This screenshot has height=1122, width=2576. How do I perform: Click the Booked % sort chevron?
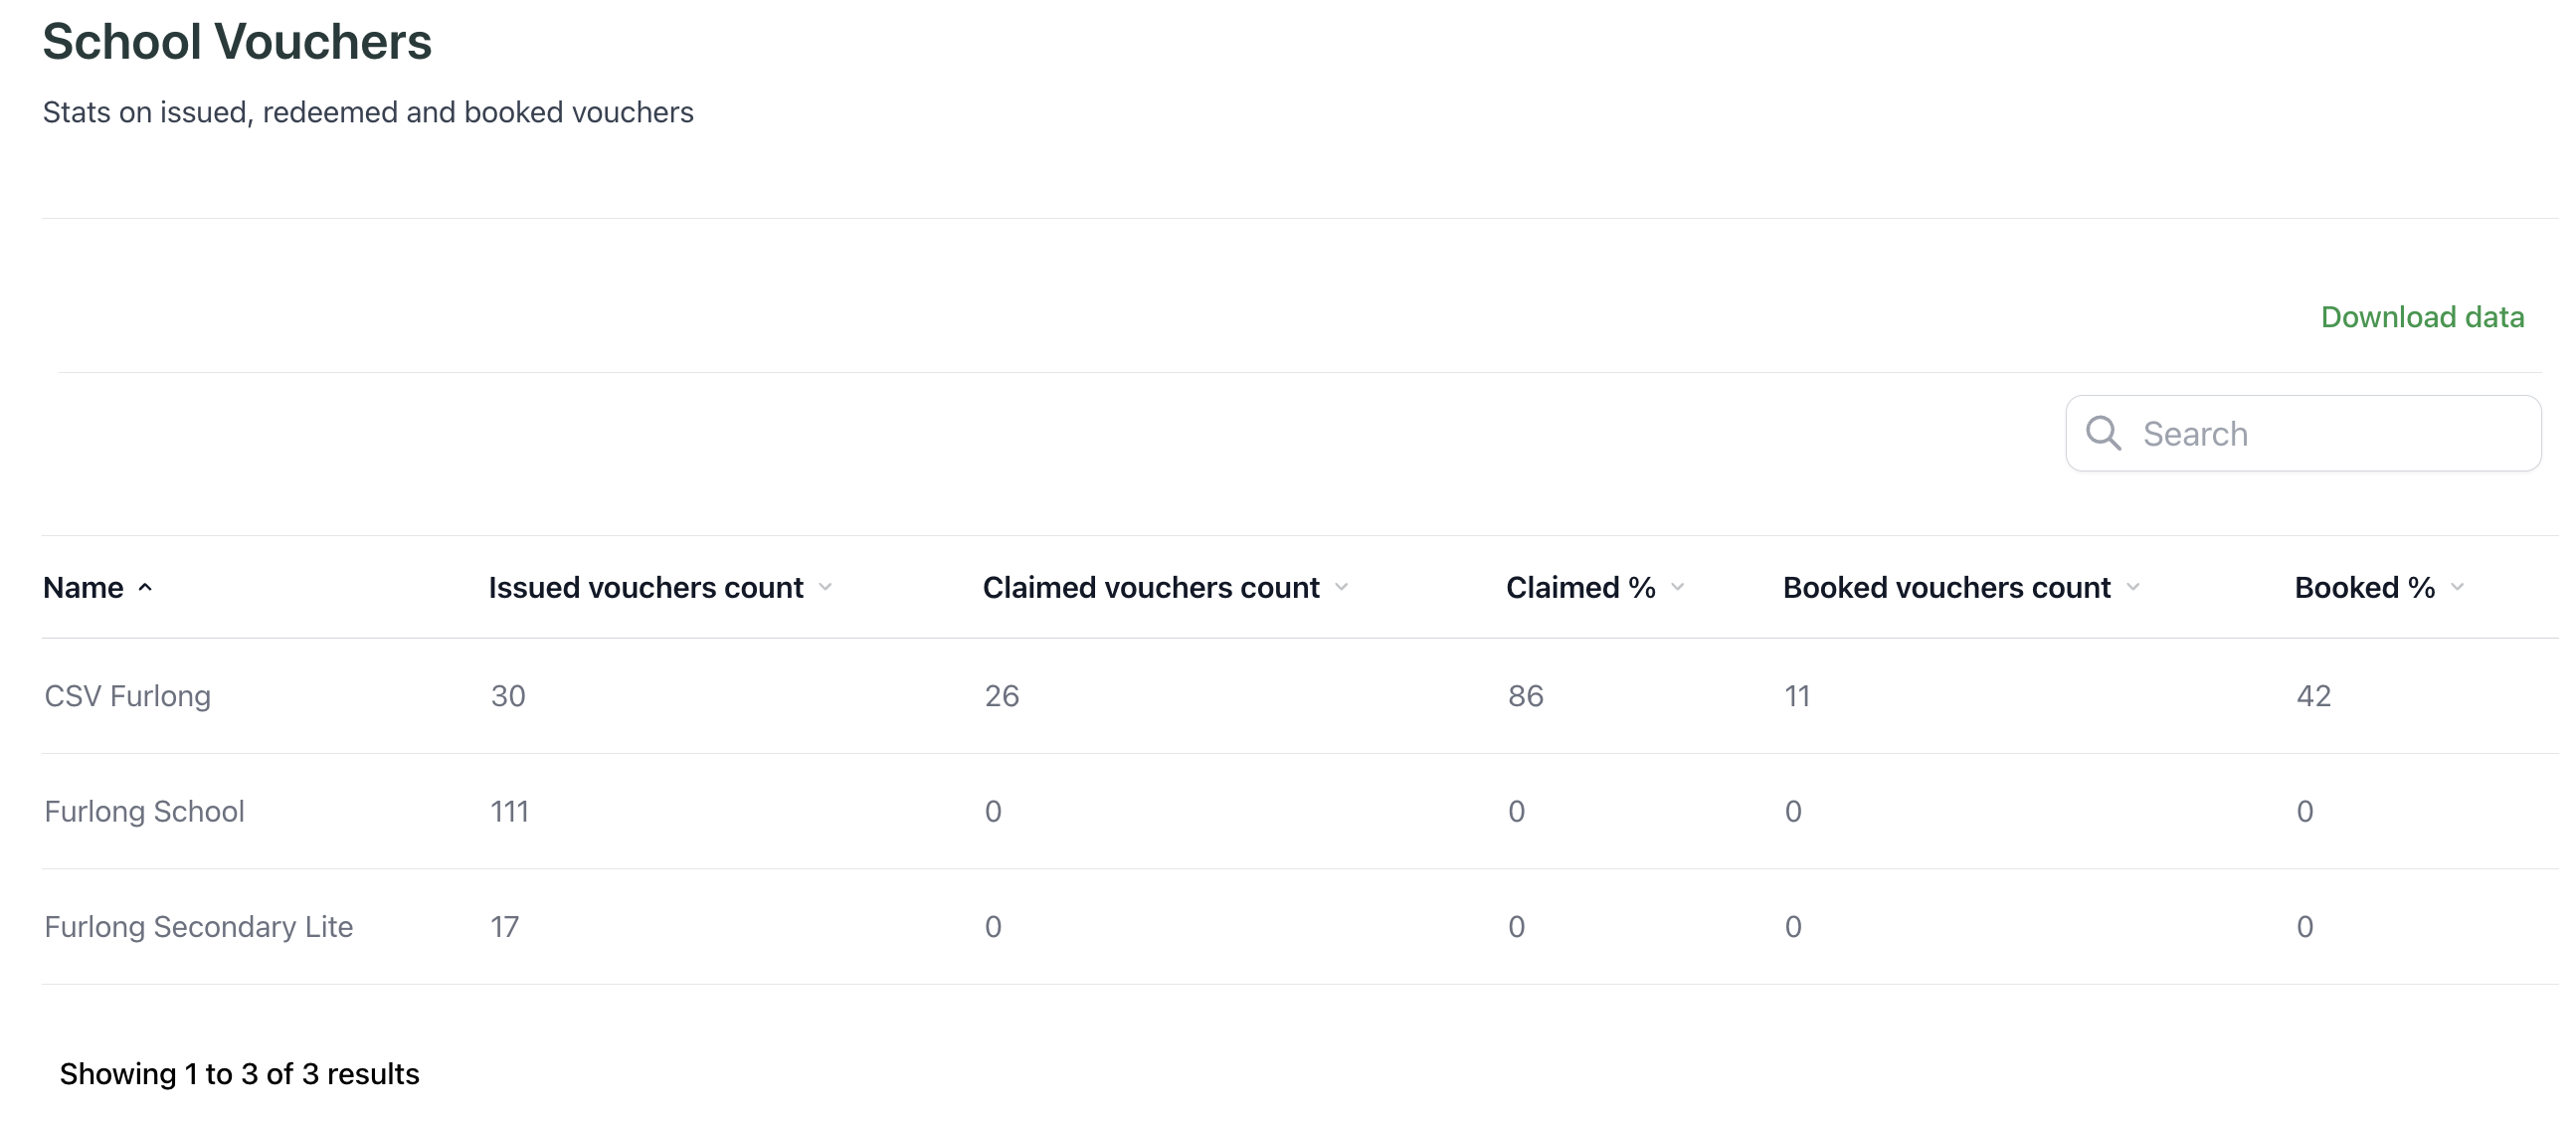coord(2457,587)
